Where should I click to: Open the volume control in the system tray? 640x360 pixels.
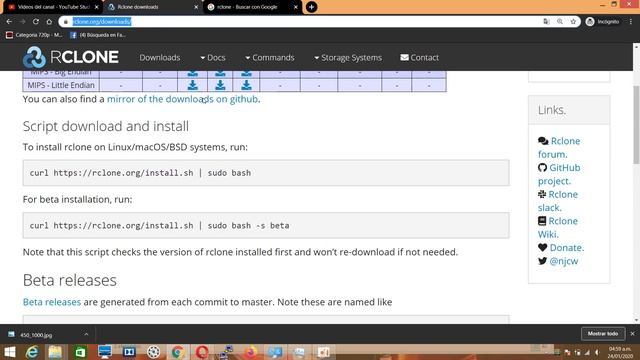point(598,352)
